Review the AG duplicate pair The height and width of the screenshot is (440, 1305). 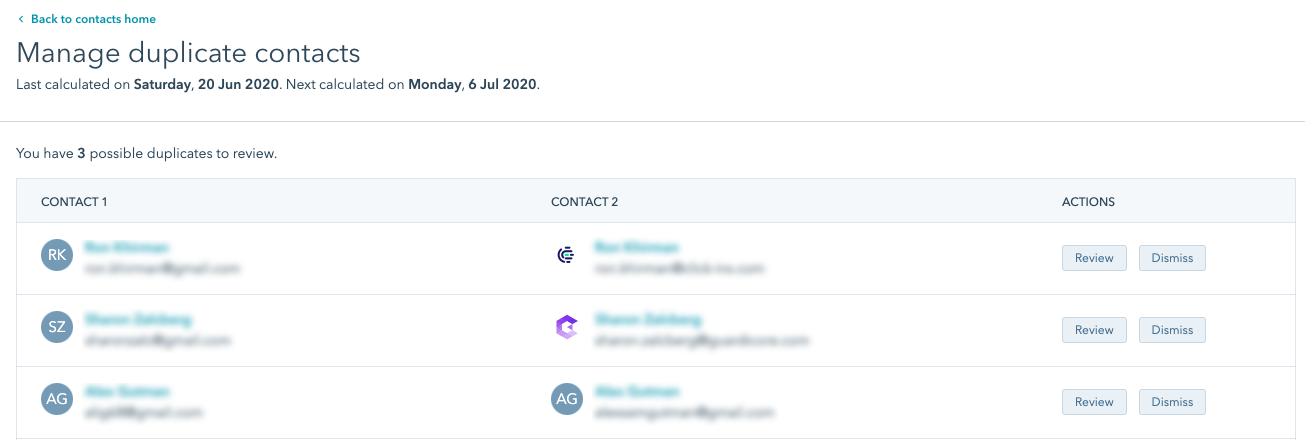tap(1094, 402)
